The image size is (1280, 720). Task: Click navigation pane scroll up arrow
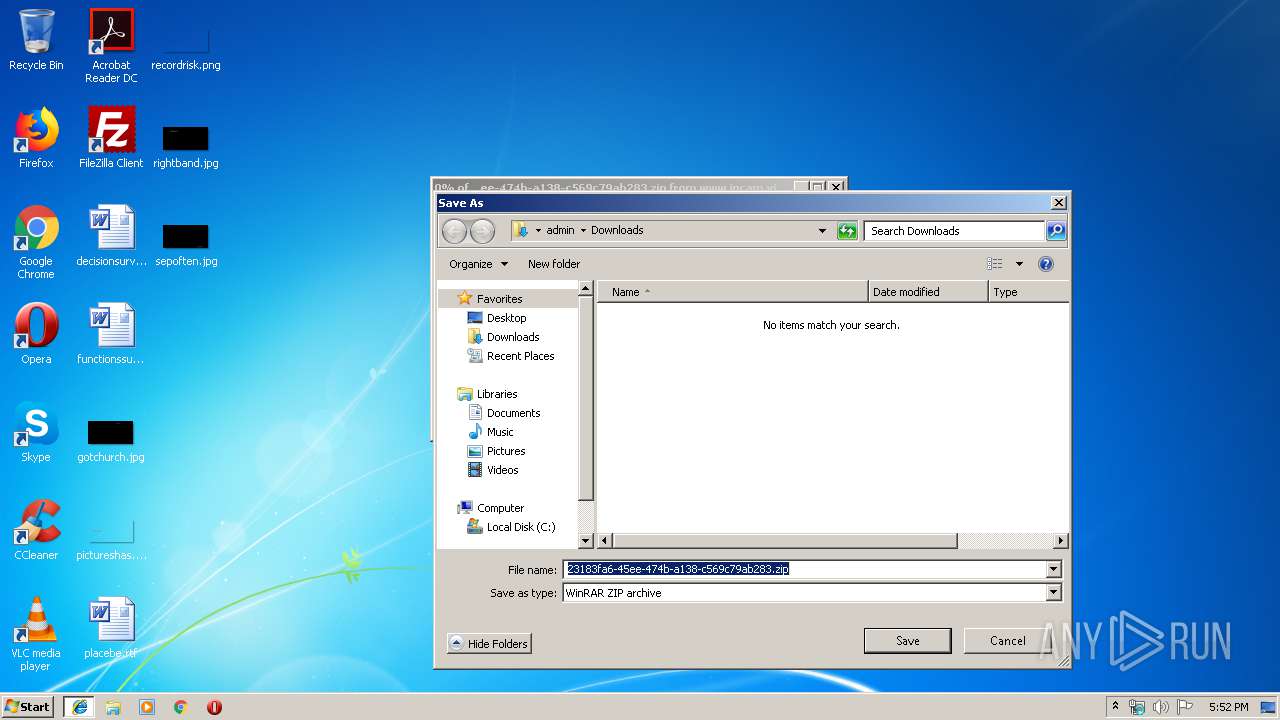(x=586, y=289)
